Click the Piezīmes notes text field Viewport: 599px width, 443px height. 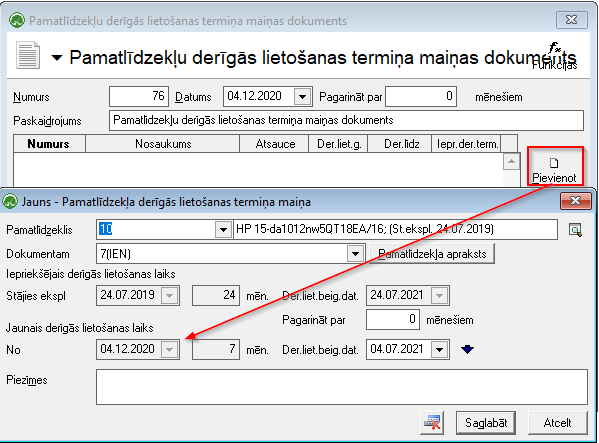342,387
